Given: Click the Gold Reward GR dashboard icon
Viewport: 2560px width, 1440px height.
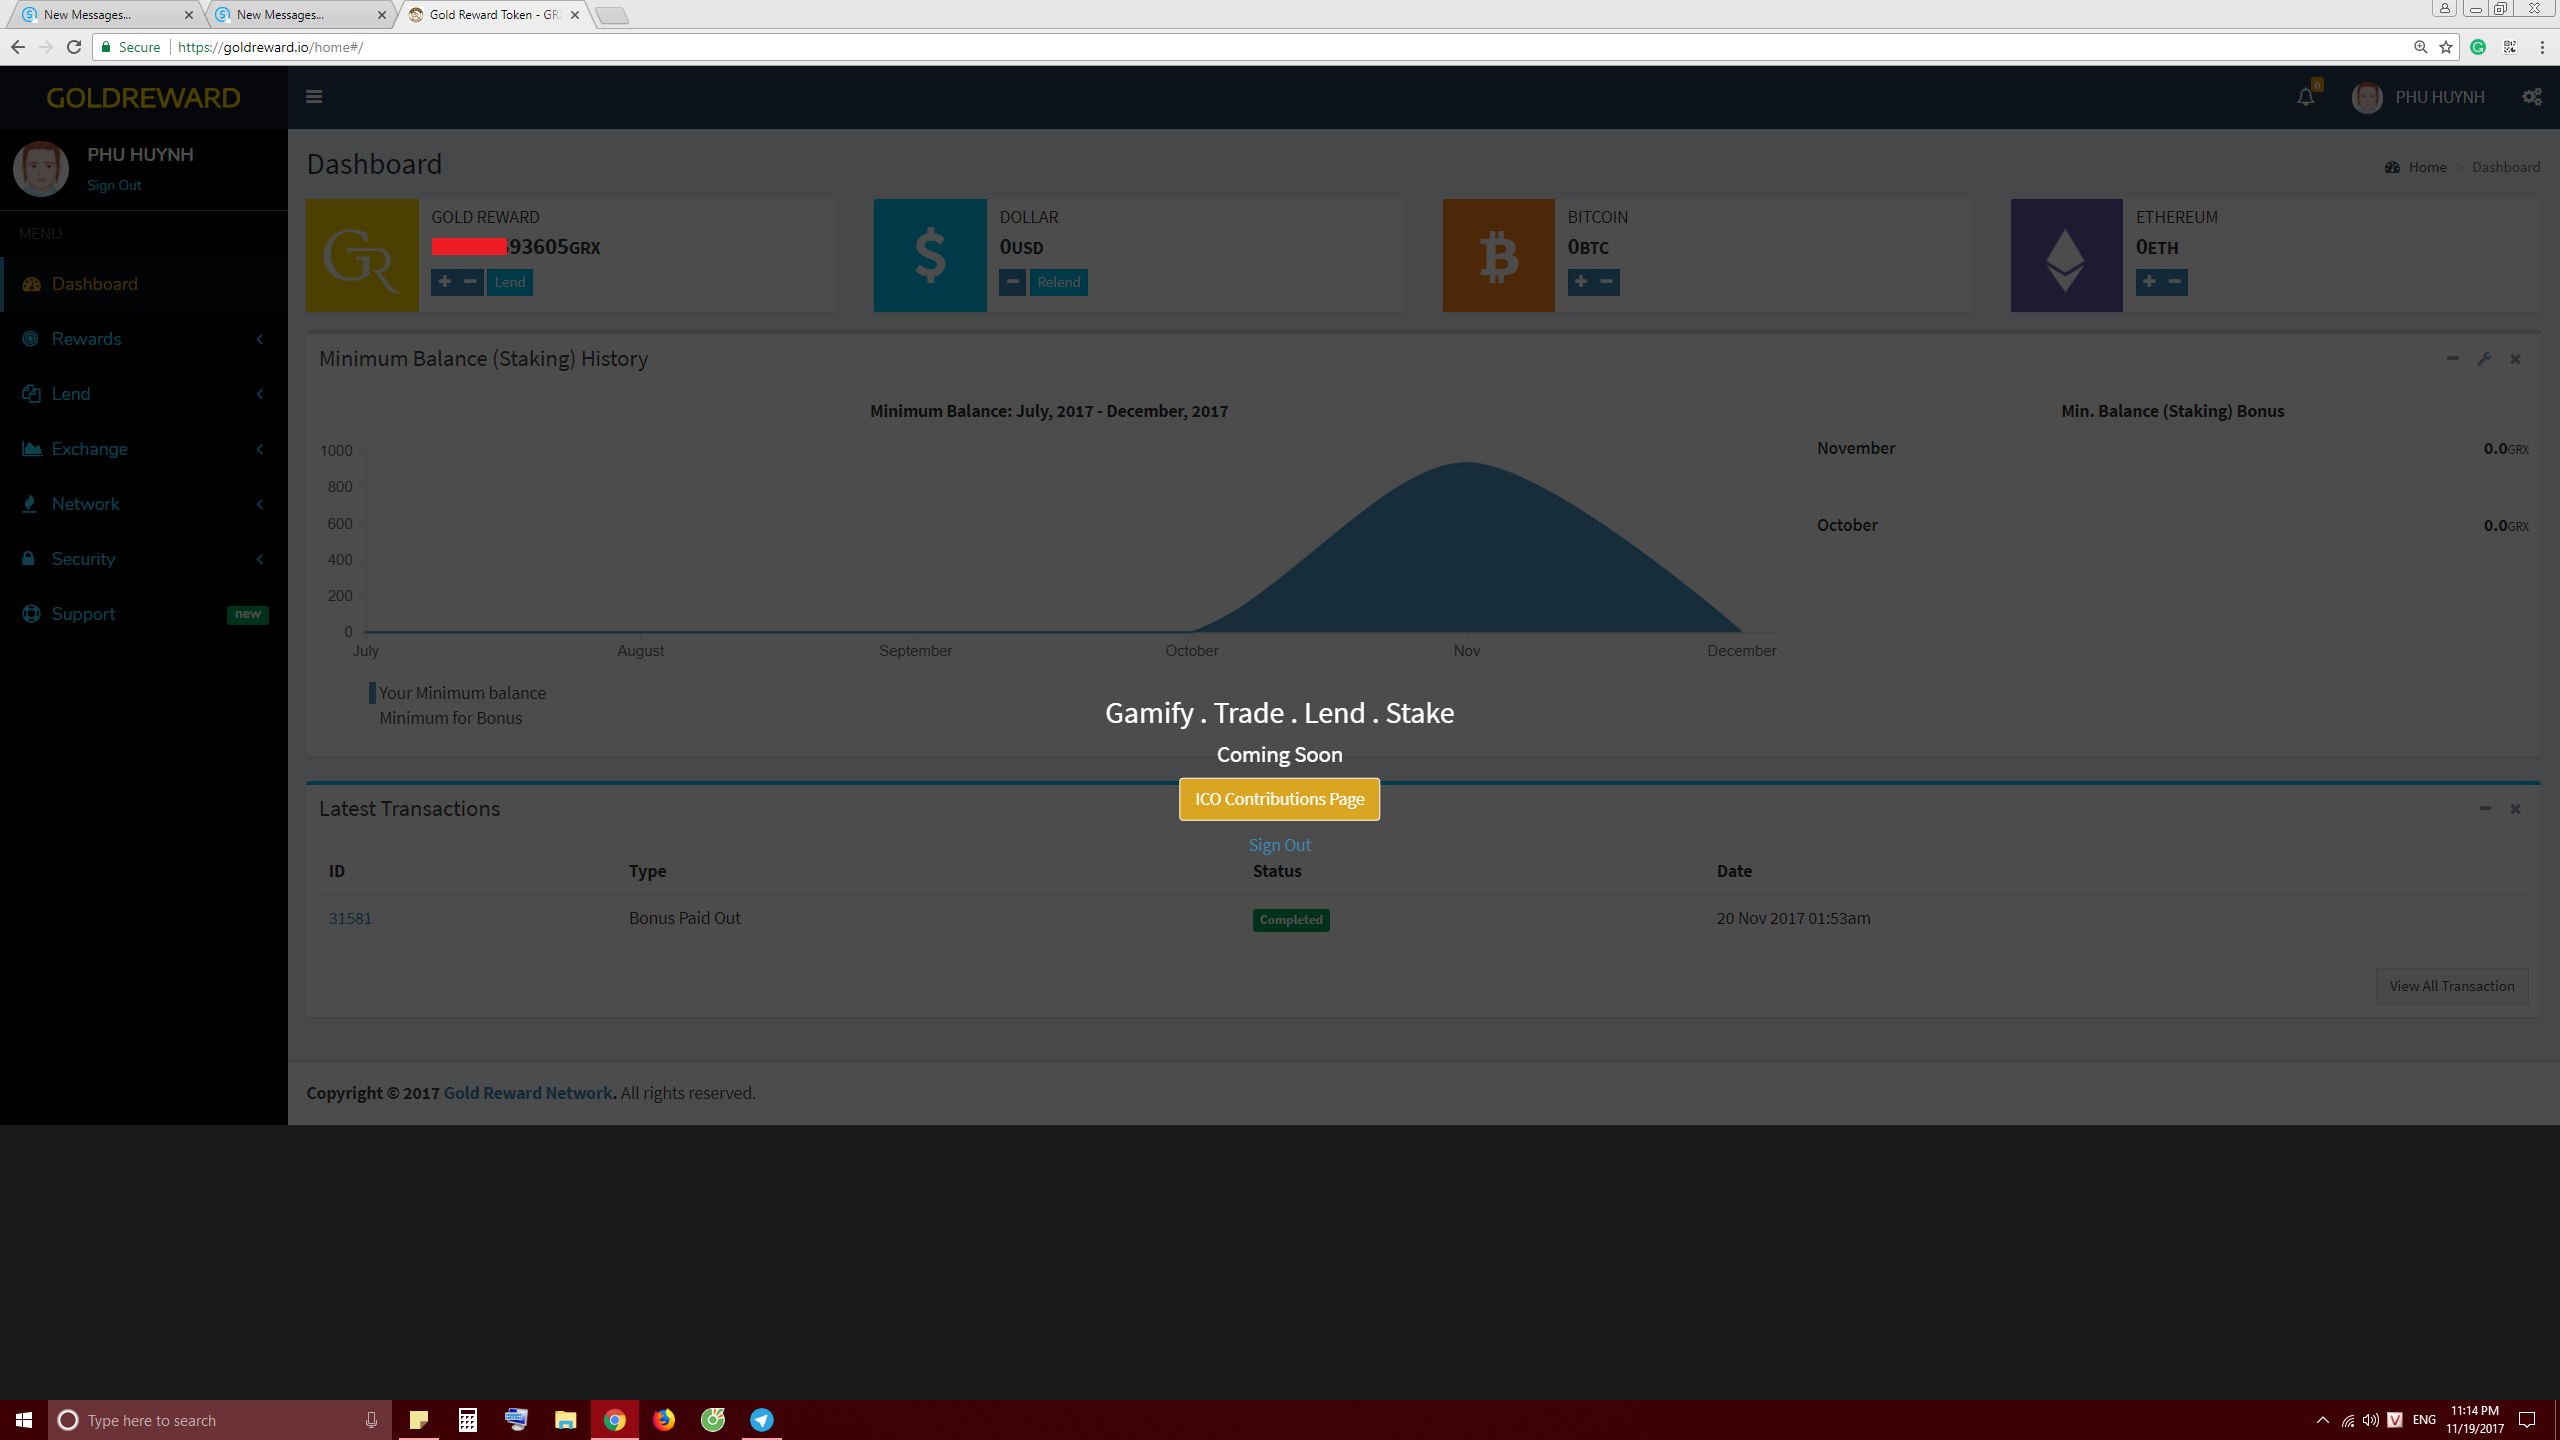Looking at the screenshot, I should point(362,253).
